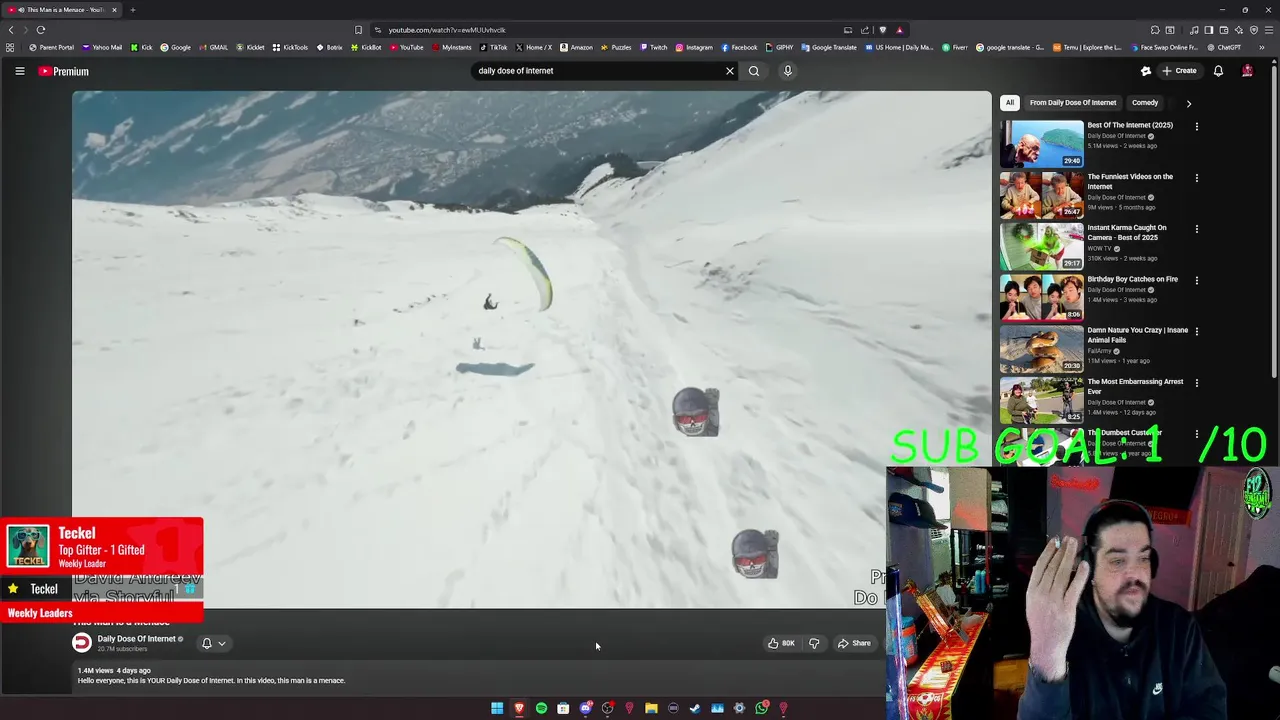Open Discord from the taskbar
The width and height of the screenshot is (1280, 720).
click(x=585, y=708)
